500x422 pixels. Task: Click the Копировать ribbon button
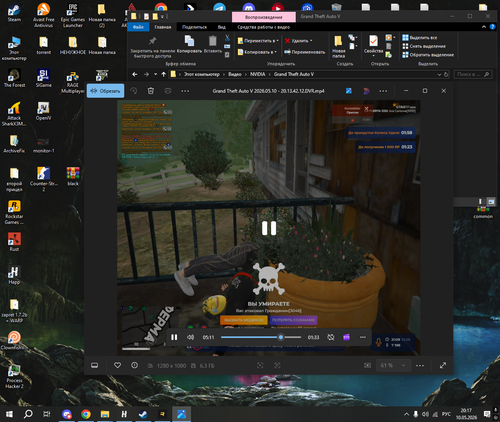(189, 44)
